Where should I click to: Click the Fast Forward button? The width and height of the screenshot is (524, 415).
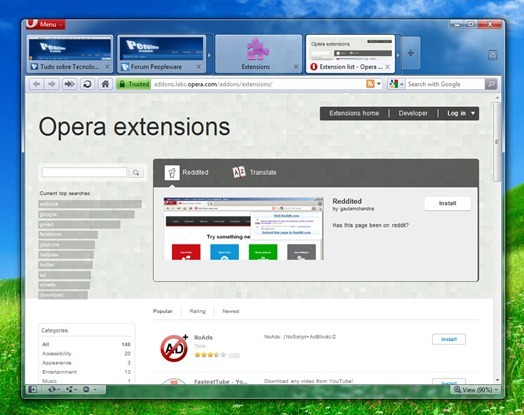click(x=70, y=84)
